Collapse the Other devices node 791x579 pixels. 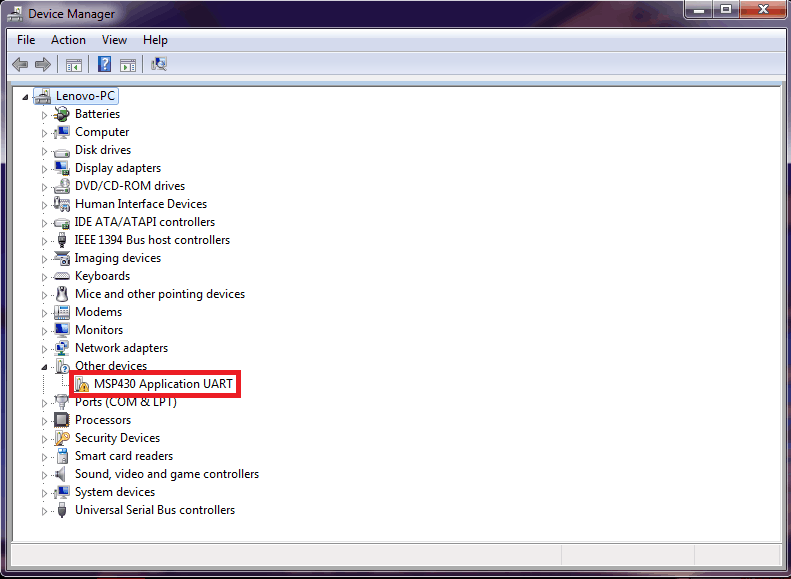[44, 366]
